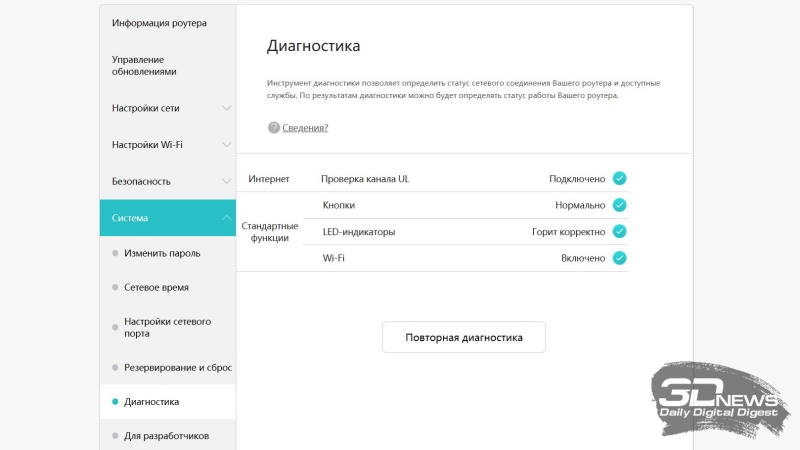Click the Проверка канала UL row
The image size is (800, 450).
(x=365, y=179)
